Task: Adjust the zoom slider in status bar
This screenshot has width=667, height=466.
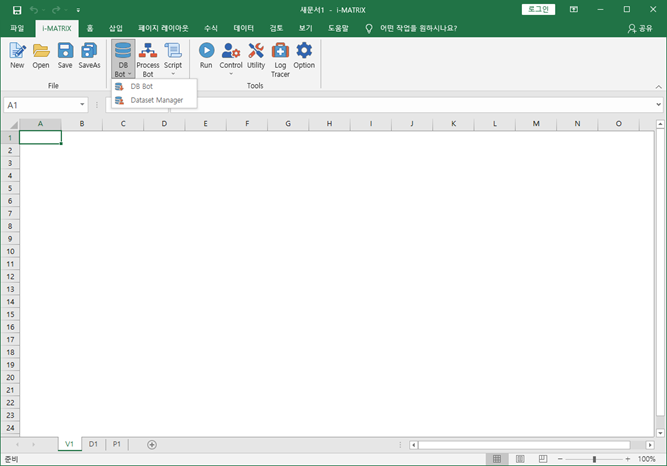Action: pos(594,459)
